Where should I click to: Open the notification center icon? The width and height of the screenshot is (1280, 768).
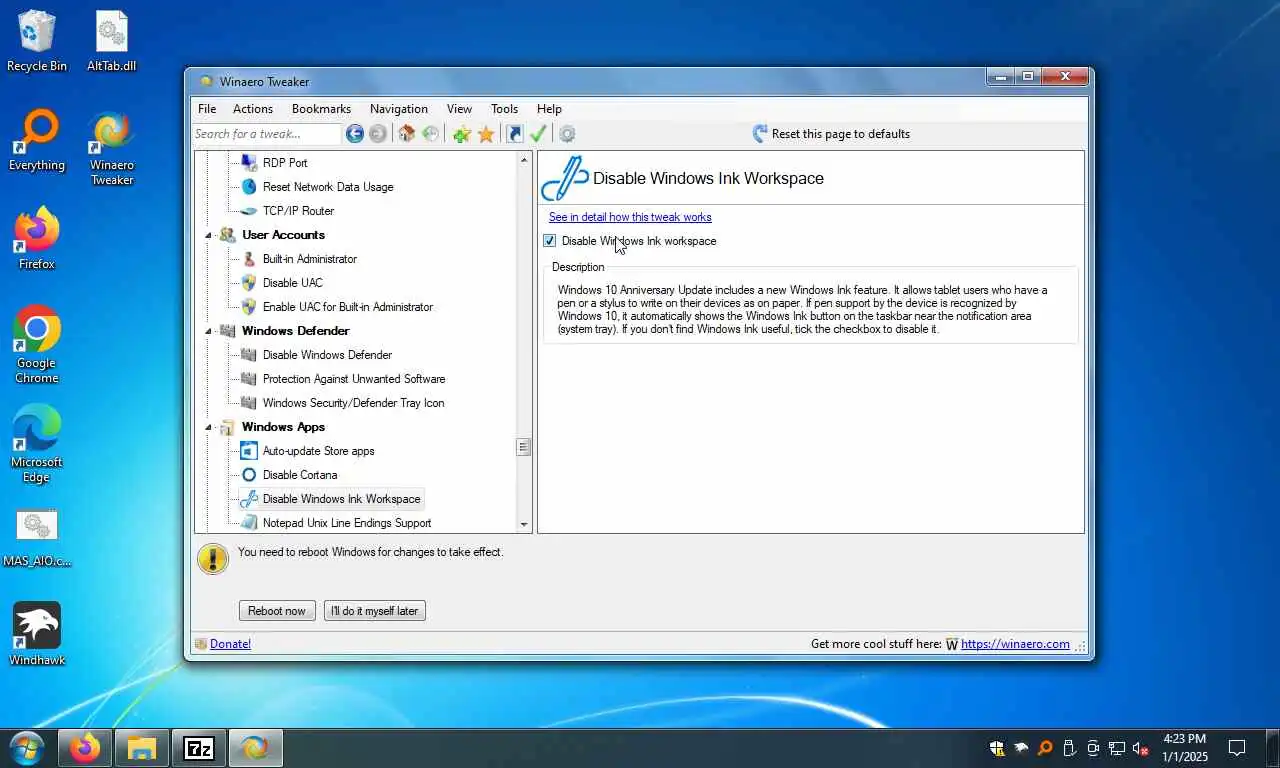(x=1237, y=748)
